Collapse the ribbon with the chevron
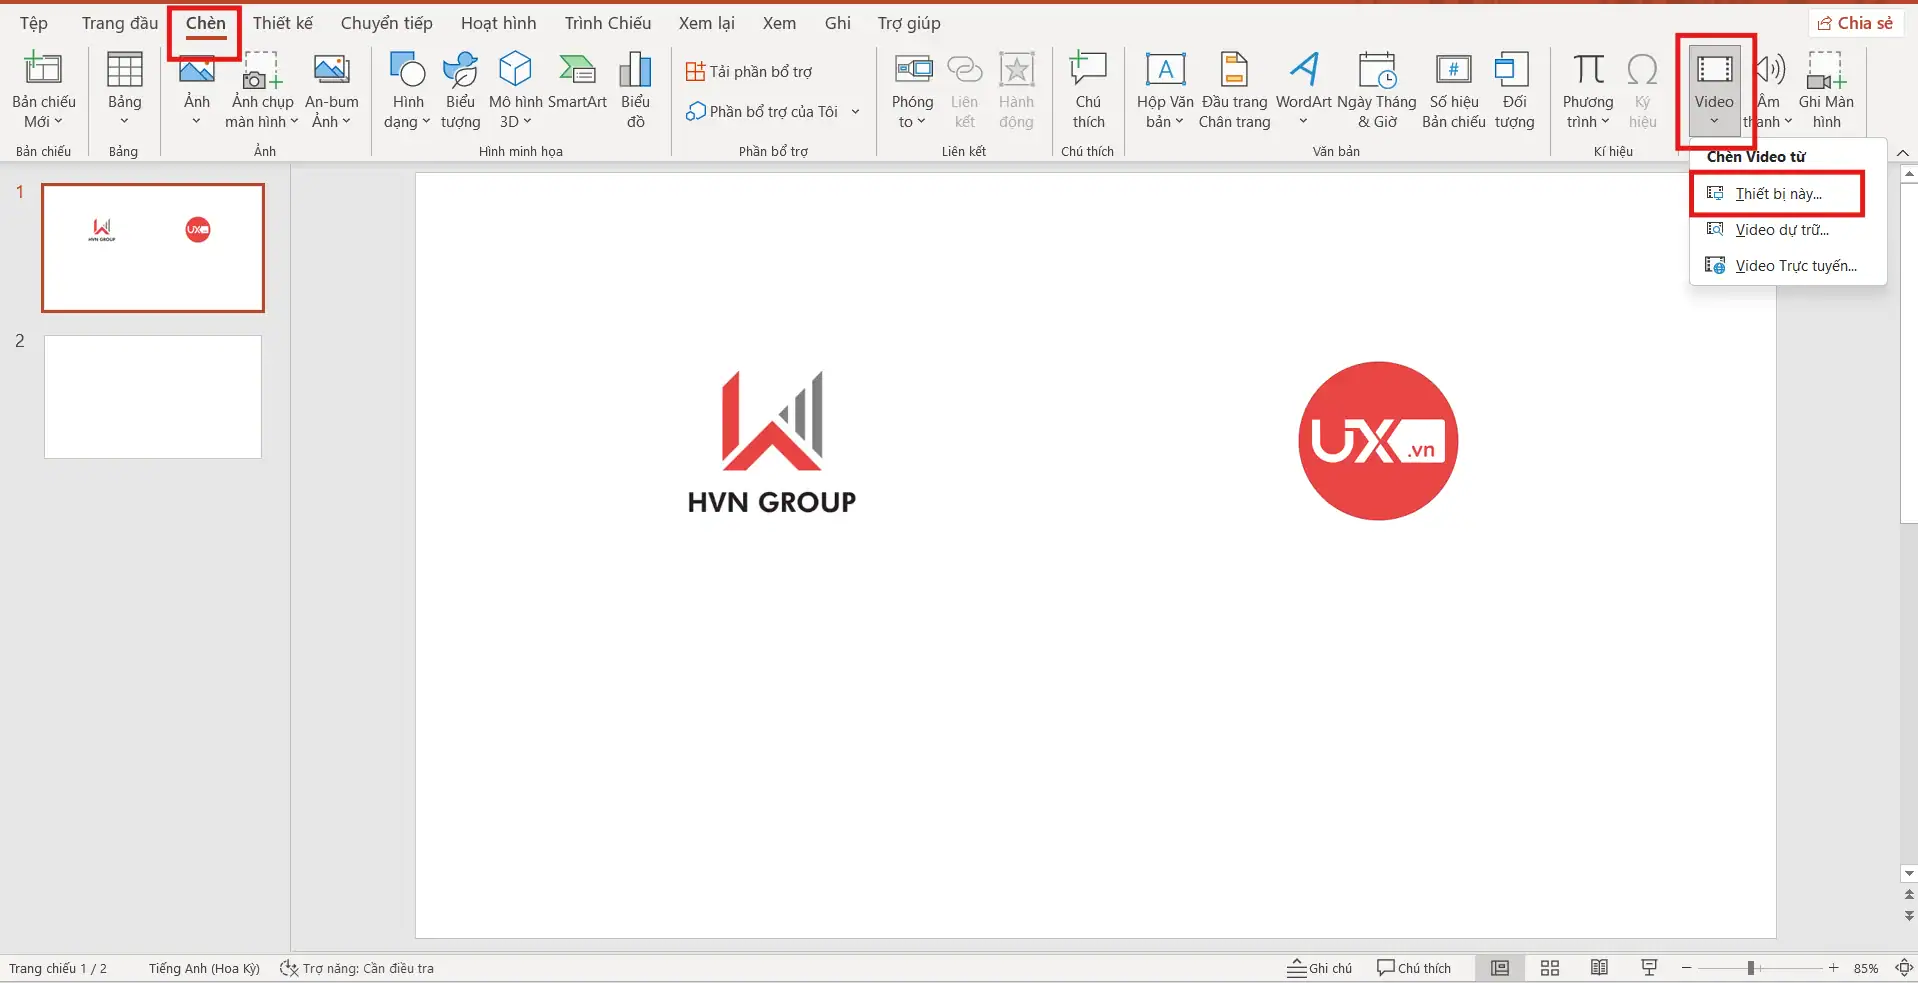 click(x=1904, y=152)
